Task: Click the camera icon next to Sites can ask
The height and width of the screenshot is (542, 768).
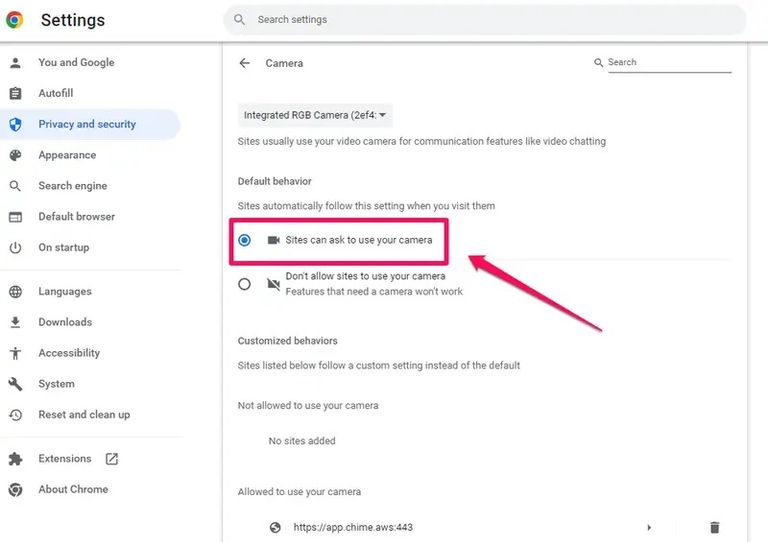Action: [x=273, y=240]
